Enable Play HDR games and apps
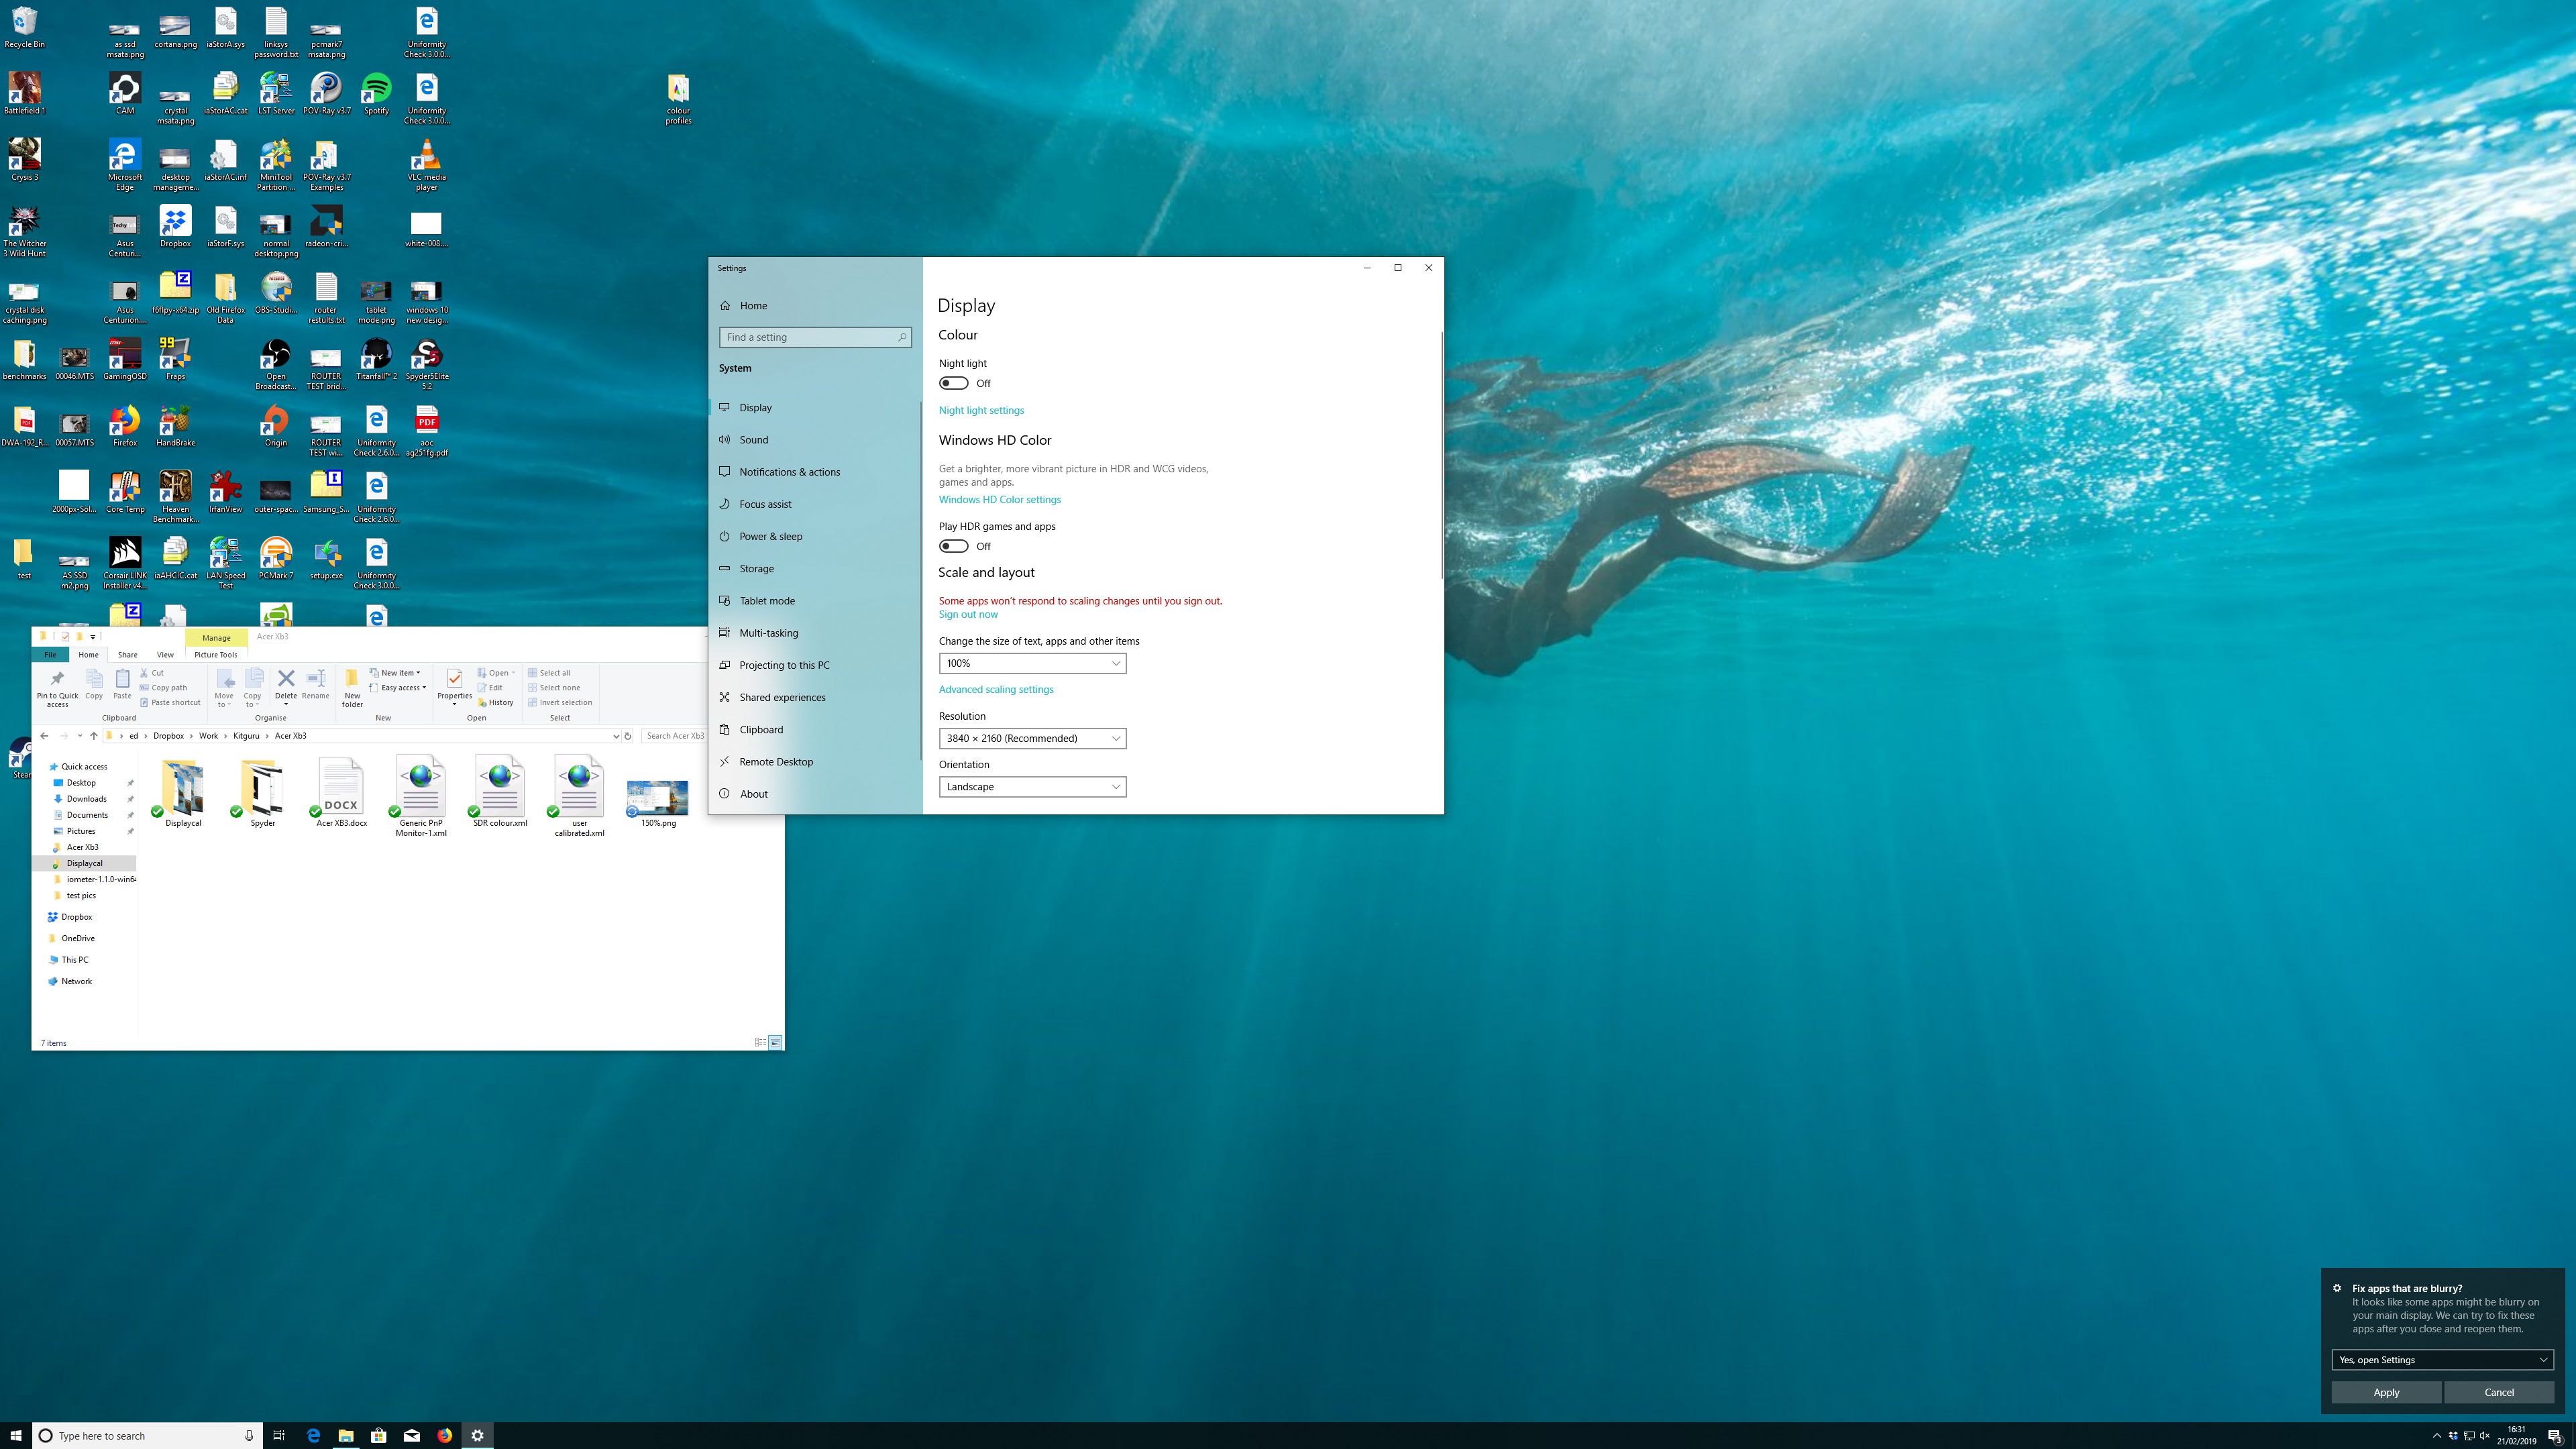The image size is (2576, 1449). (954, 545)
